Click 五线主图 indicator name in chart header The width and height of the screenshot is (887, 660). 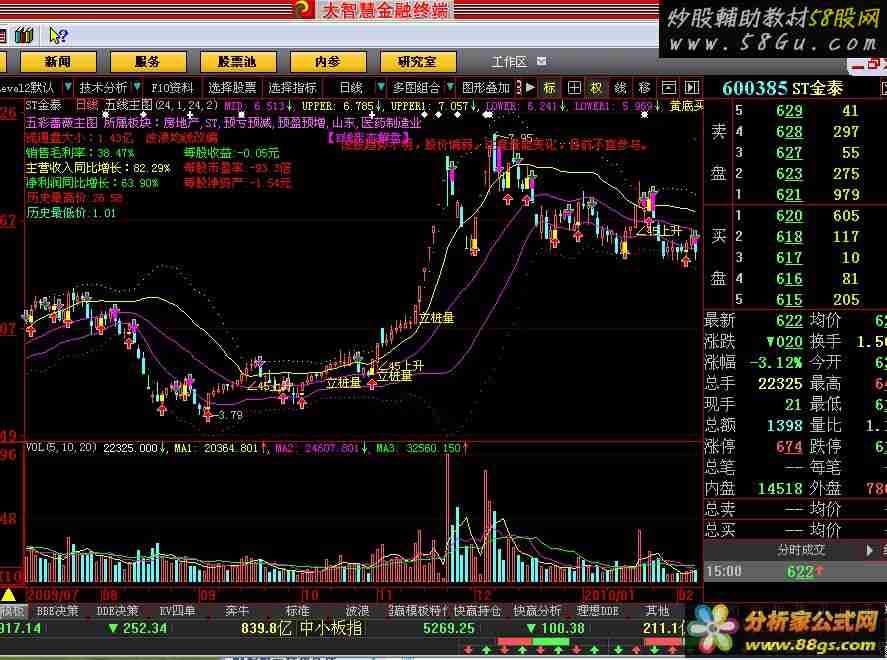tap(129, 105)
